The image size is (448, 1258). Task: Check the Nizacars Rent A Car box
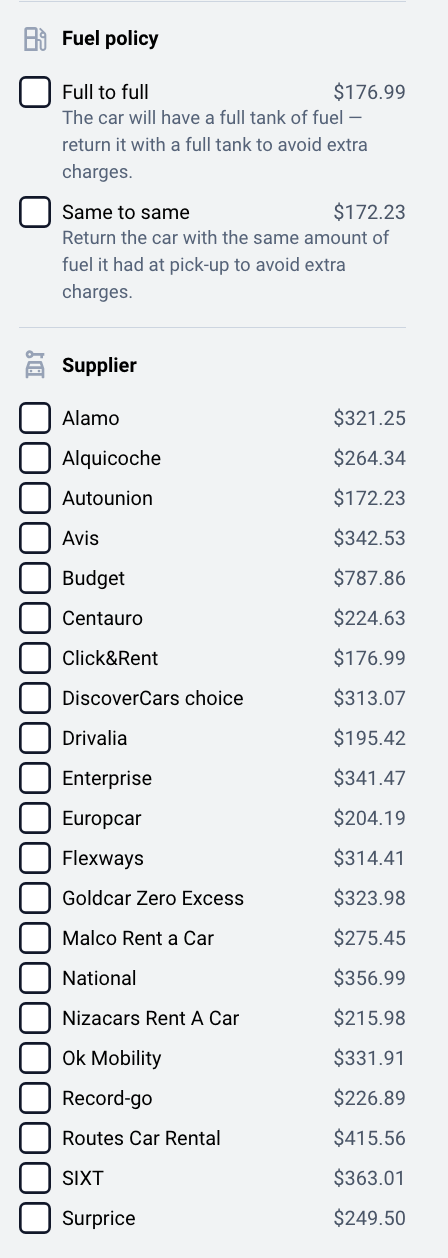tap(35, 1018)
